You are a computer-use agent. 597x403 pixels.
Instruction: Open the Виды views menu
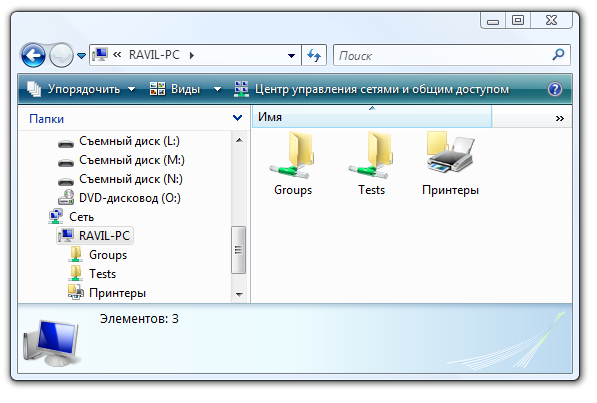(x=185, y=89)
